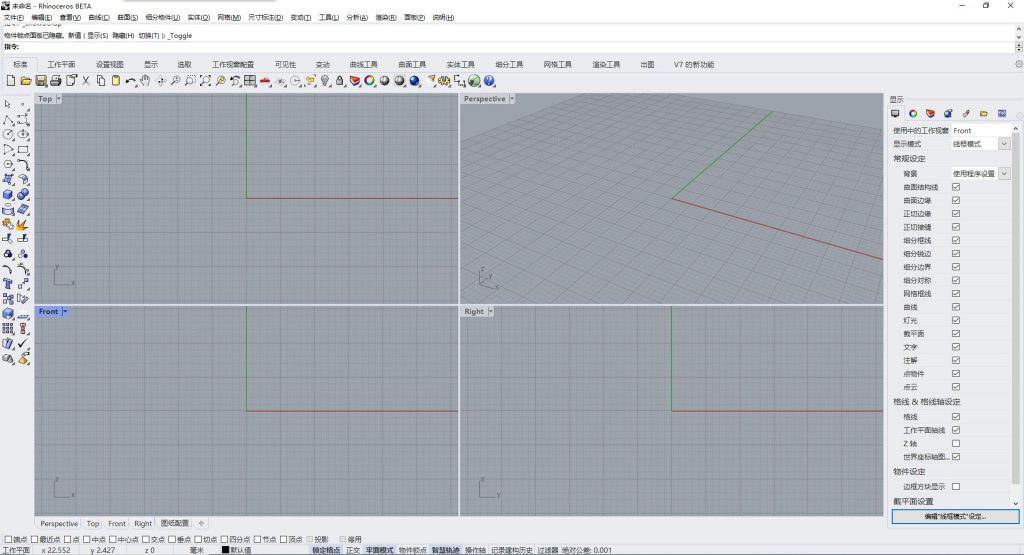Toggle 智慧轨迹 in the status bar
Image resolution: width=1024 pixels, height=555 pixels.
pos(445,550)
